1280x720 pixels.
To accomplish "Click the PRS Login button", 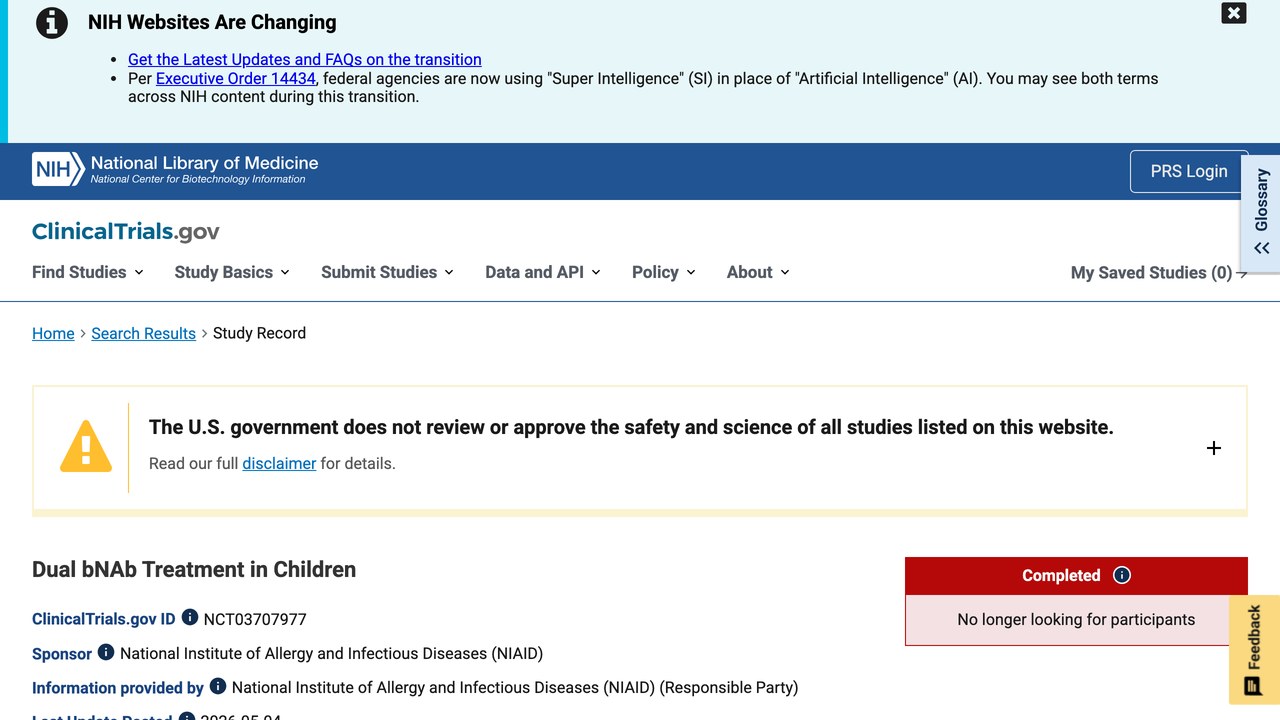I will [x=1189, y=171].
